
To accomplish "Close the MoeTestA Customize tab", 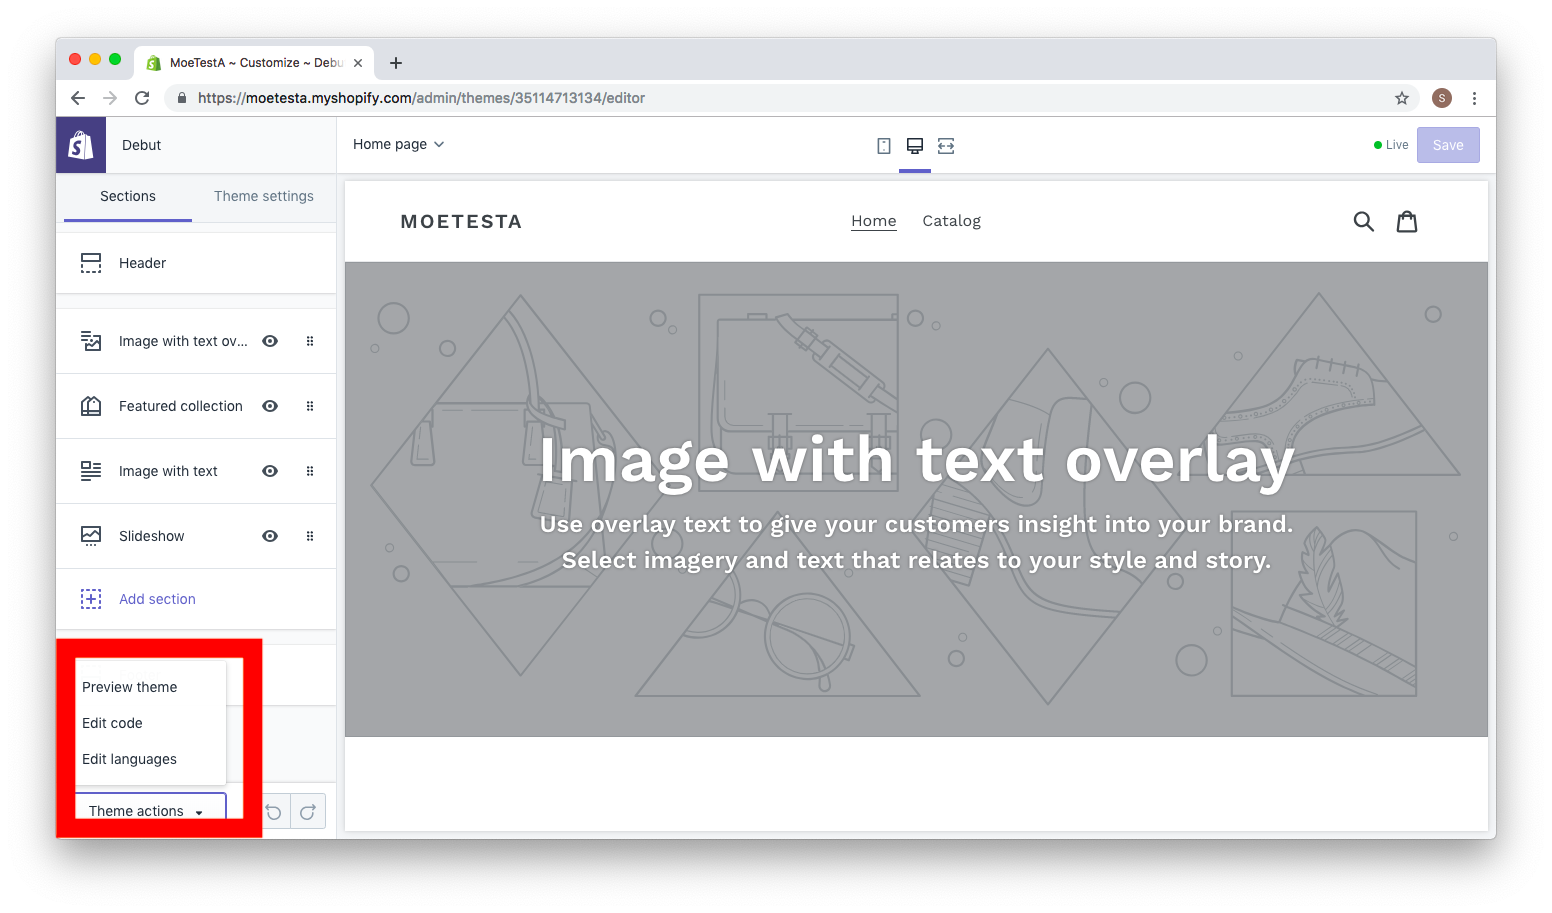I will tap(358, 63).
